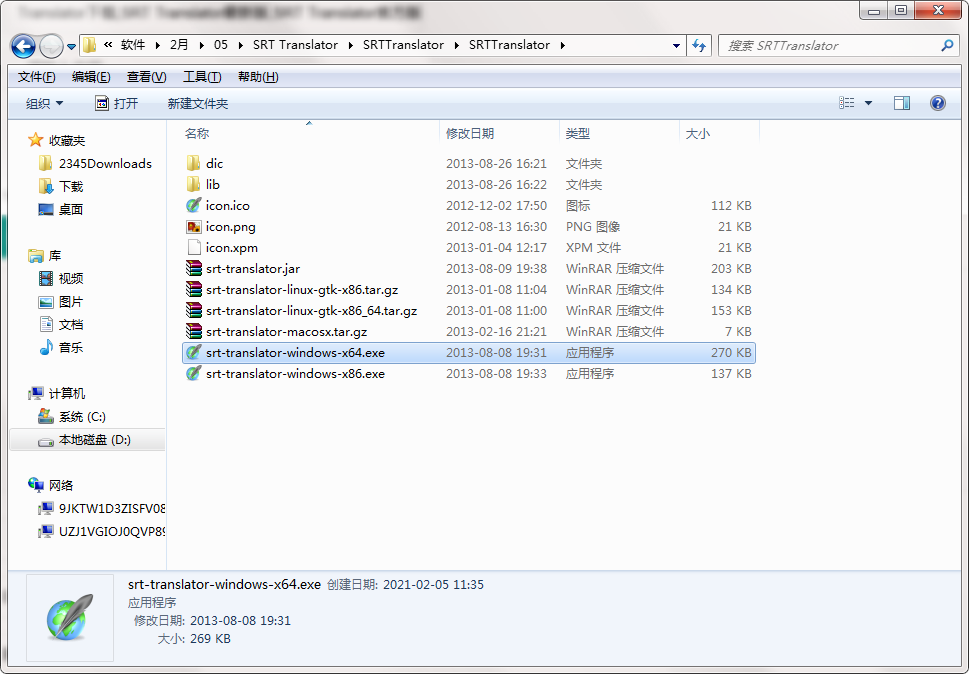Image resolution: width=969 pixels, height=674 pixels.
Task: Open the 文档 library
Action: (71, 324)
